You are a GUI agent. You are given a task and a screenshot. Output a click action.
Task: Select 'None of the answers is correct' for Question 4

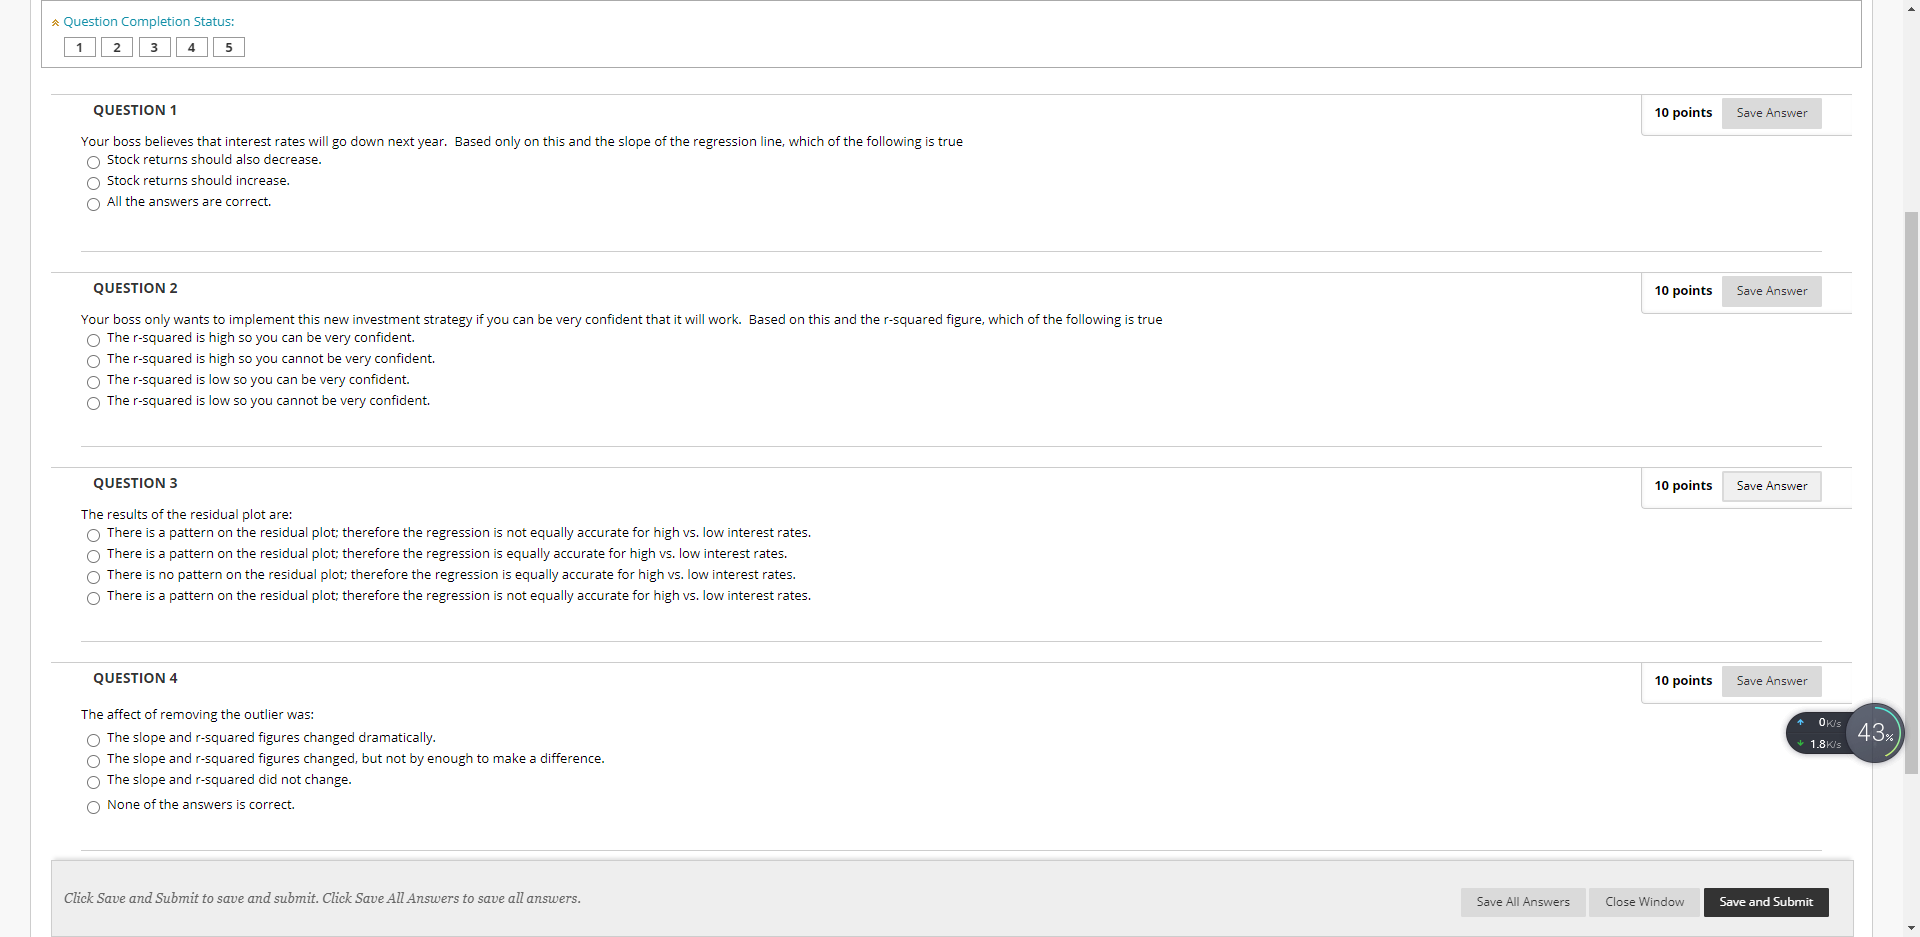coord(92,807)
